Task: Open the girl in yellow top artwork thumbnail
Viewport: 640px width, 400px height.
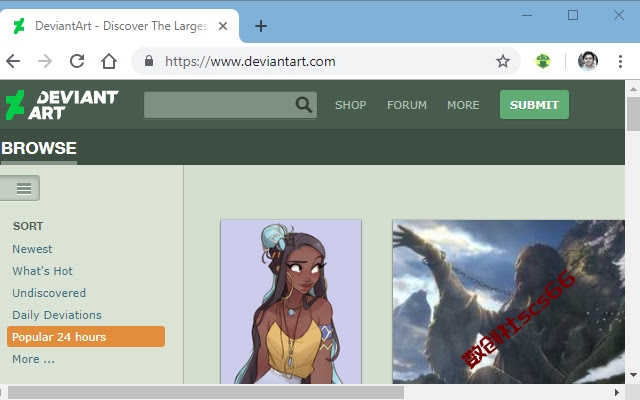Action: (291, 302)
